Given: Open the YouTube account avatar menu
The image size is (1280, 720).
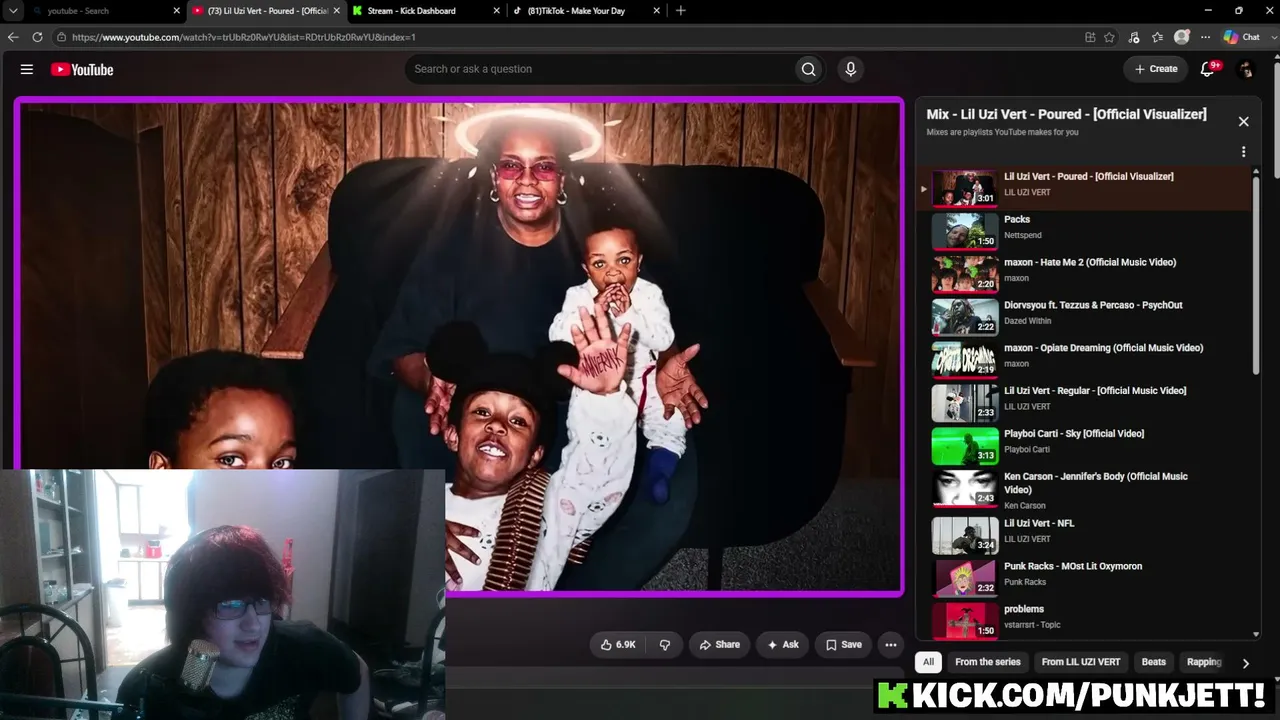Looking at the screenshot, I should tap(1246, 69).
